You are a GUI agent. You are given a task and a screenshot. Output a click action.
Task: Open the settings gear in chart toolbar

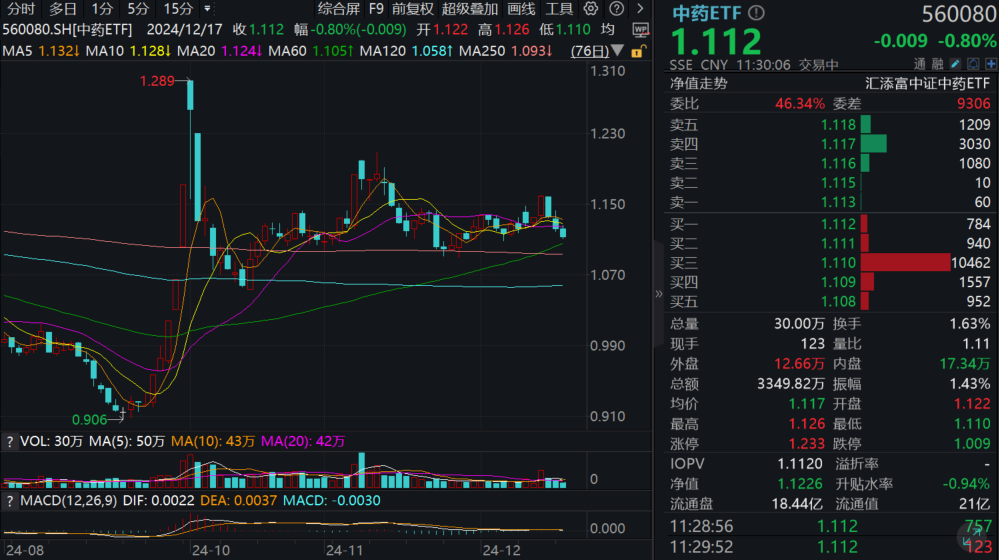pyautogui.click(x=591, y=9)
